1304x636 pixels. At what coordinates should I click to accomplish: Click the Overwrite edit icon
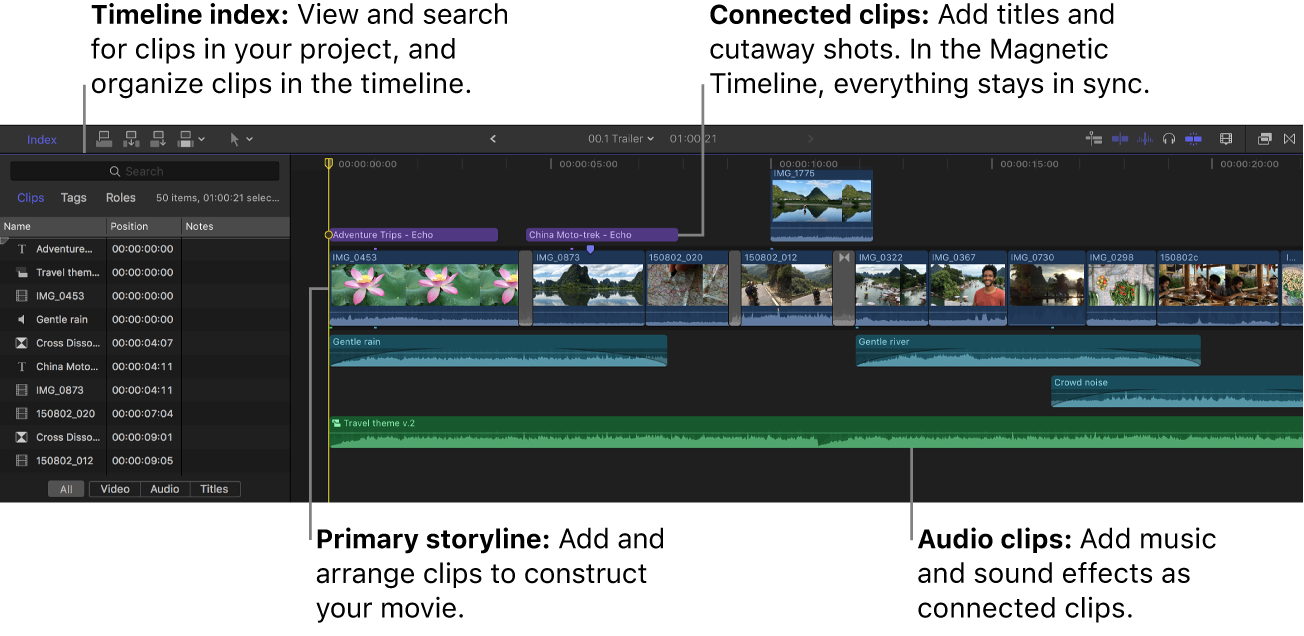tap(185, 139)
